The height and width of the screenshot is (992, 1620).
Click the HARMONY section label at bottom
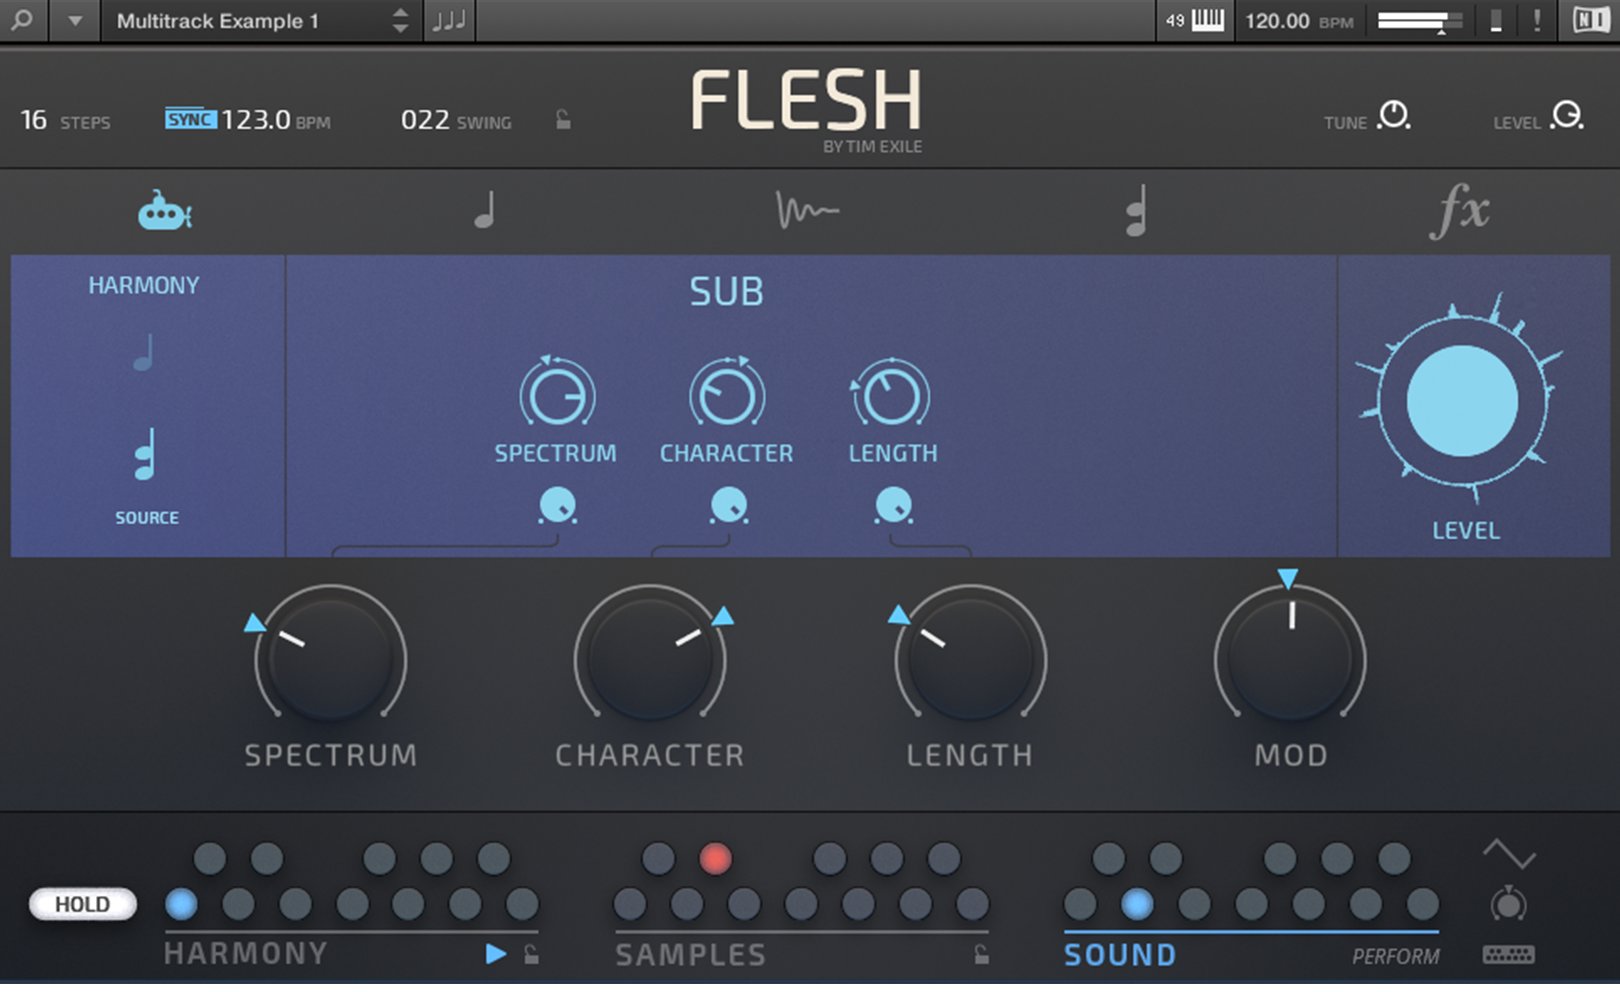pos(246,954)
